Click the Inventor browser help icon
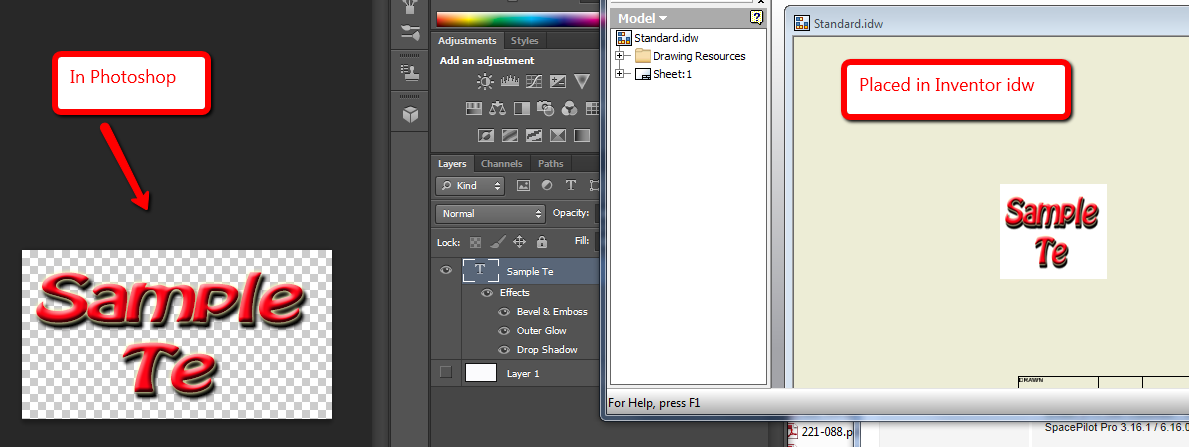This screenshot has height=447, width=1189. [756, 17]
